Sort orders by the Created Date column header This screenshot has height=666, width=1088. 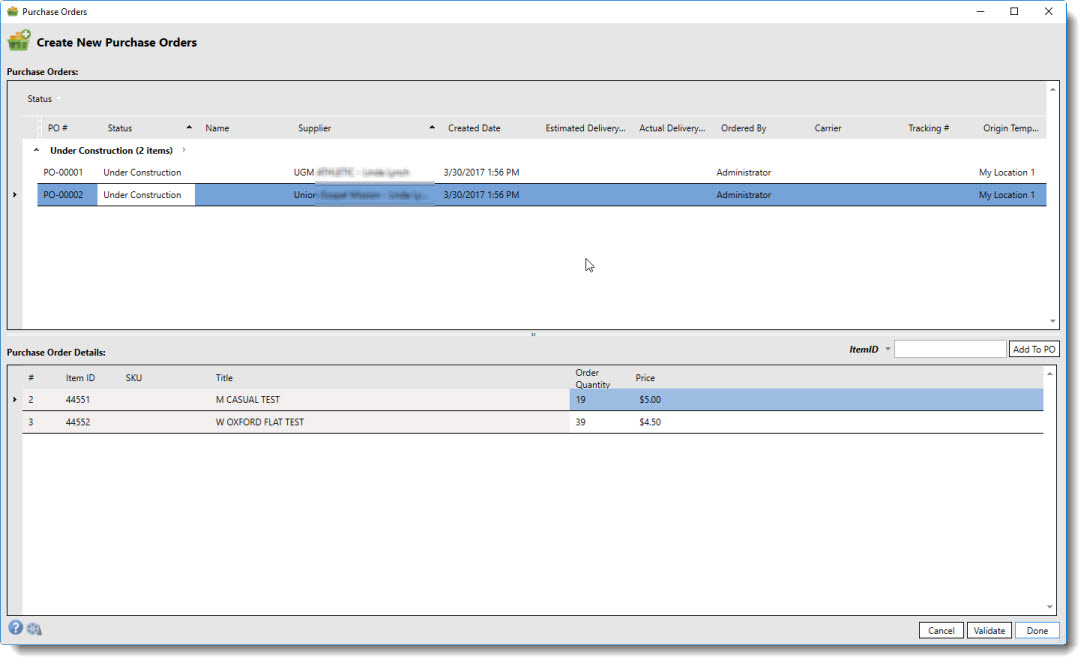click(x=473, y=128)
